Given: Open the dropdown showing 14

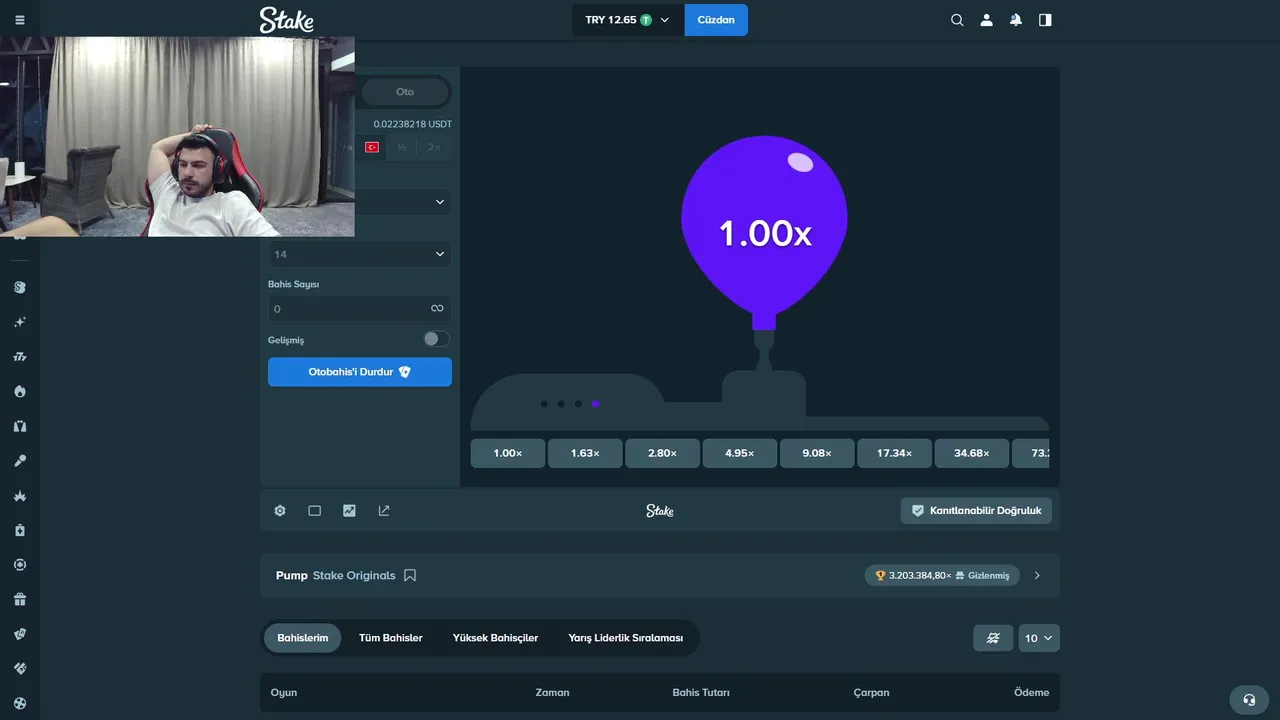Looking at the screenshot, I should coord(360,254).
